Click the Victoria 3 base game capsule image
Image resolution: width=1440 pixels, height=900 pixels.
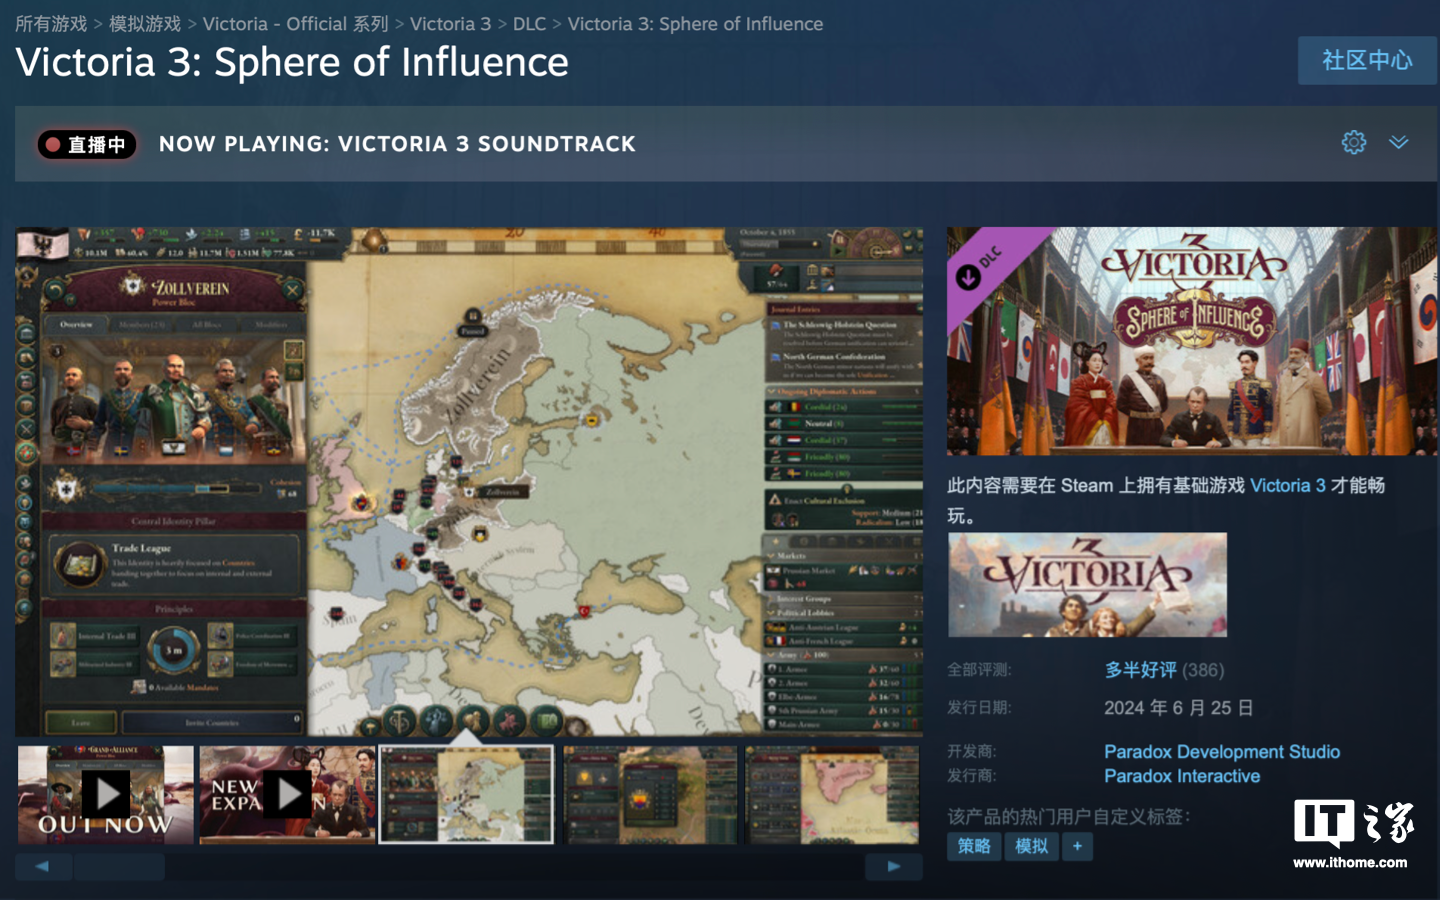click(1087, 585)
